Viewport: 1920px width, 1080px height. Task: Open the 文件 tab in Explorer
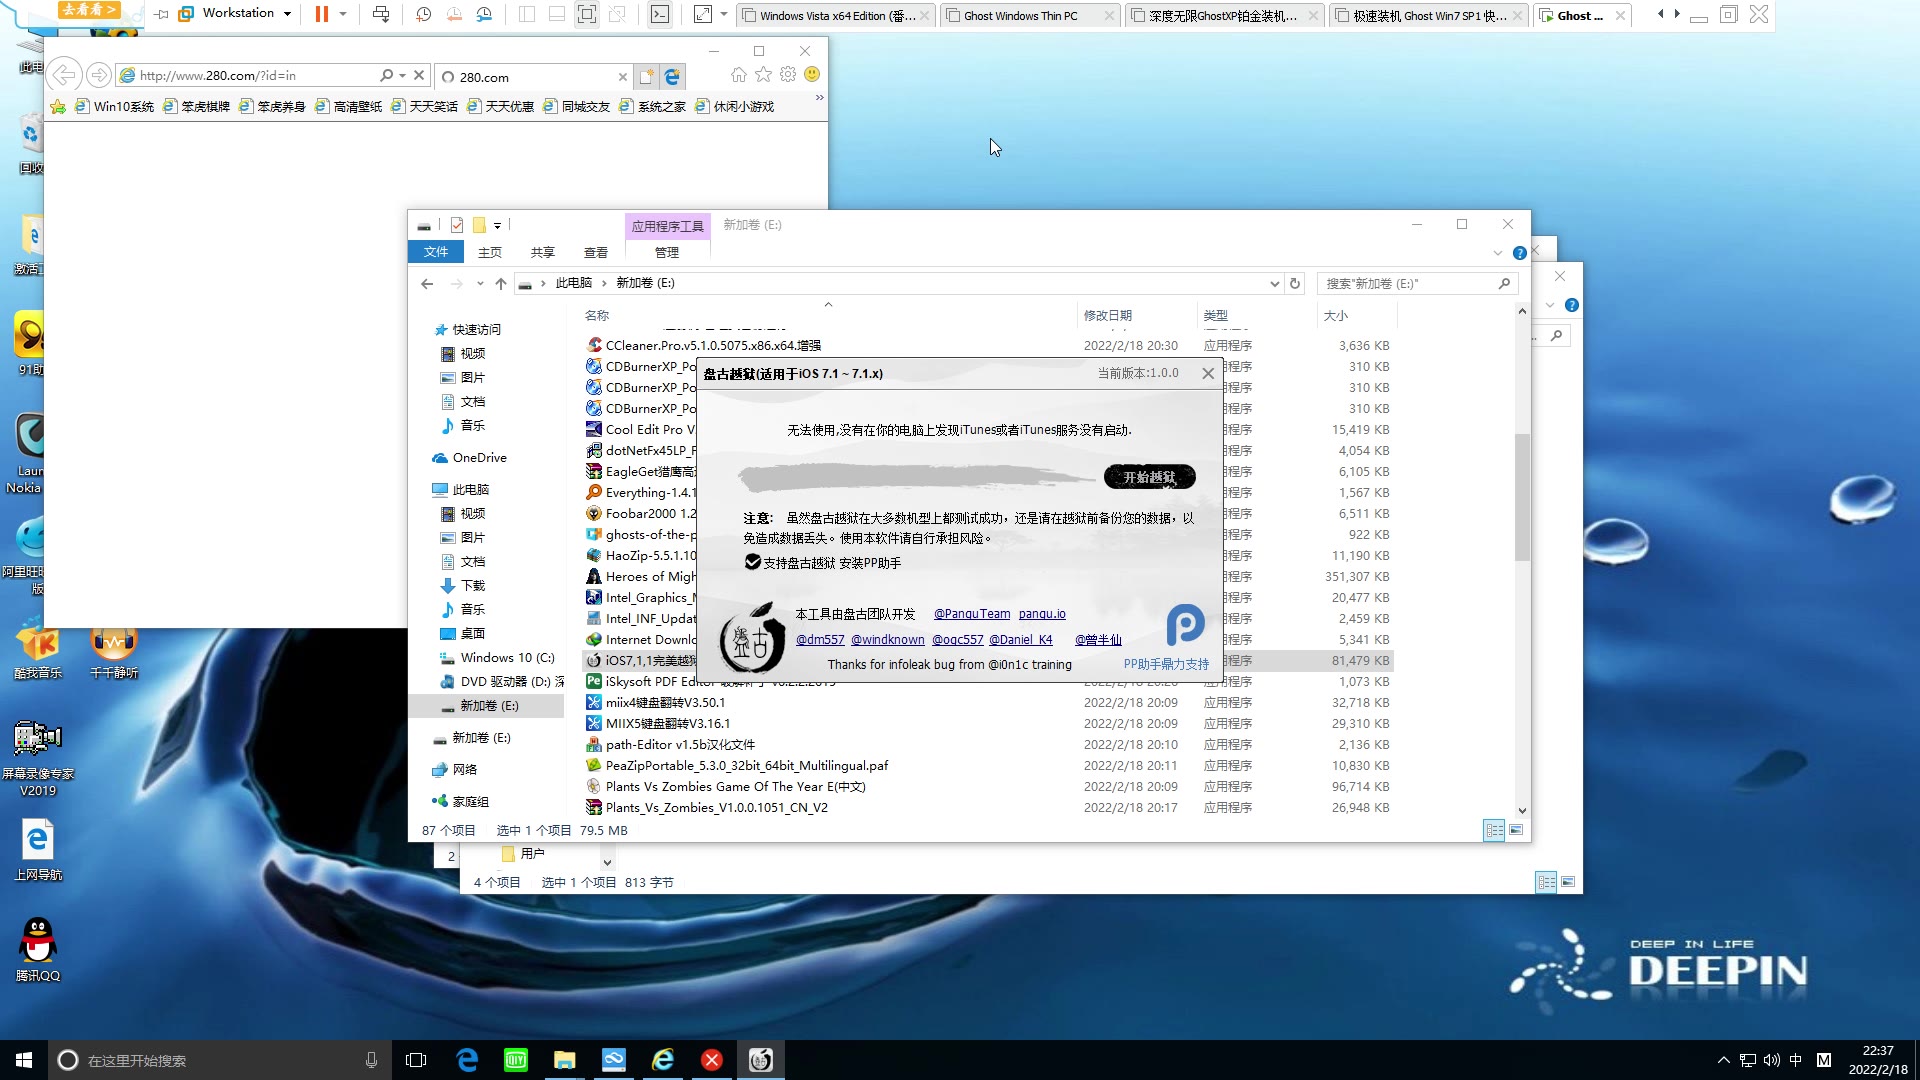click(436, 252)
